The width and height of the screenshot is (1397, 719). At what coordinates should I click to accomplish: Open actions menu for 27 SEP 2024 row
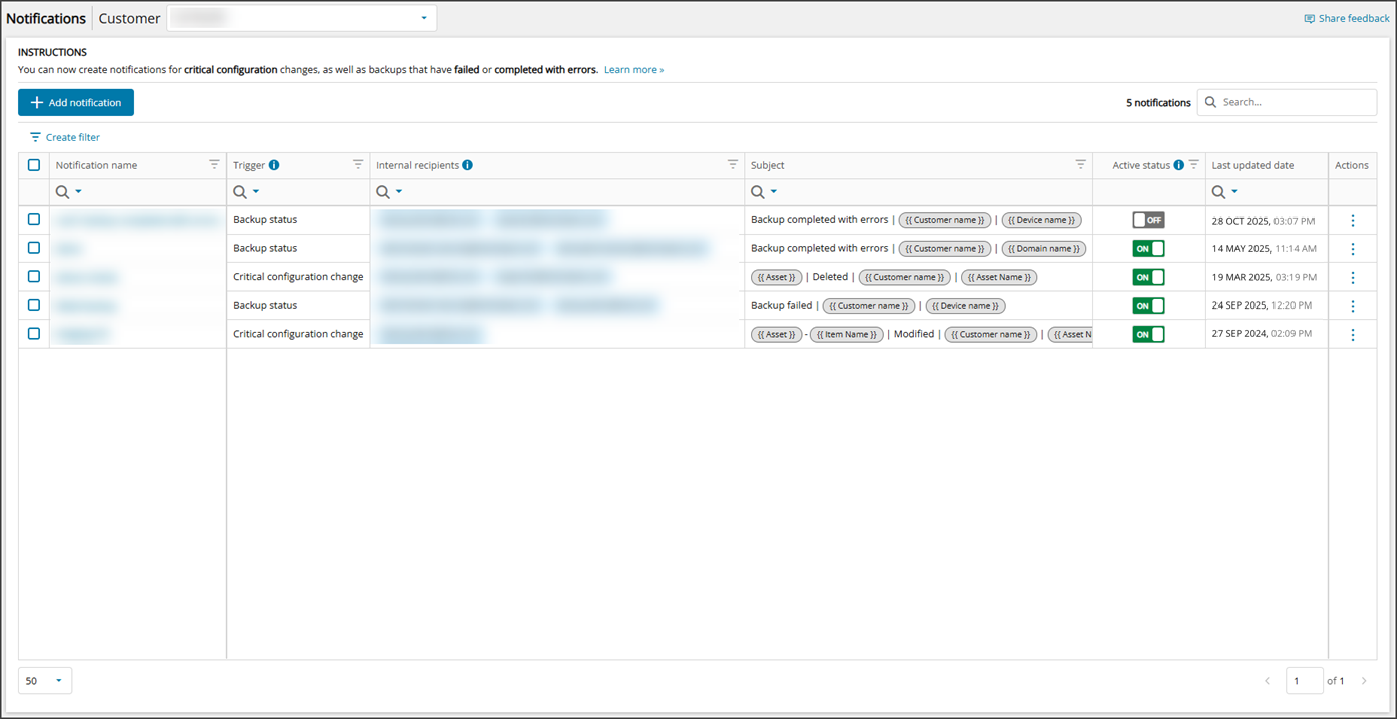point(1352,335)
